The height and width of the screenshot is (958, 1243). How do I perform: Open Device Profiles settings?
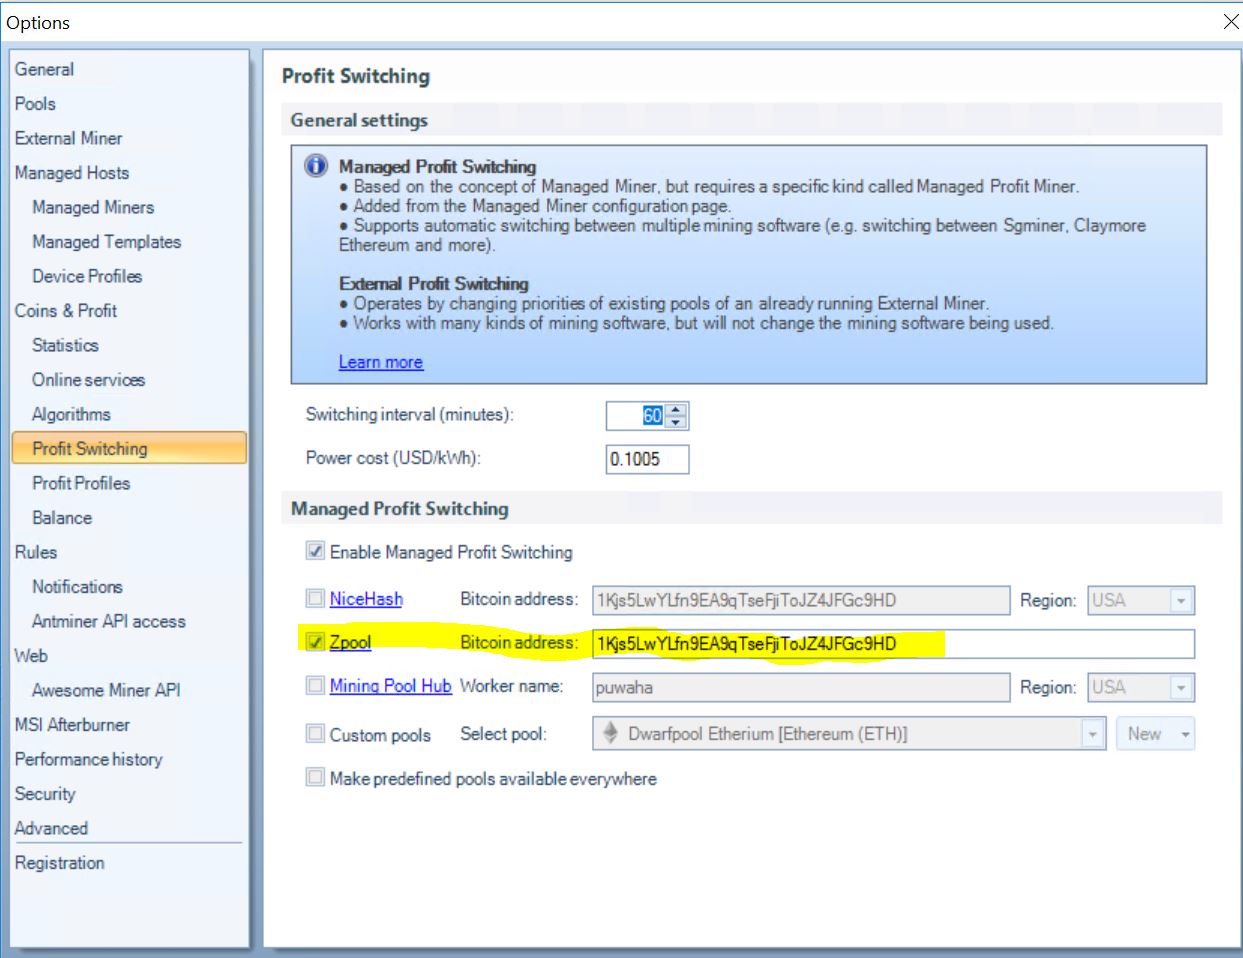(87, 276)
